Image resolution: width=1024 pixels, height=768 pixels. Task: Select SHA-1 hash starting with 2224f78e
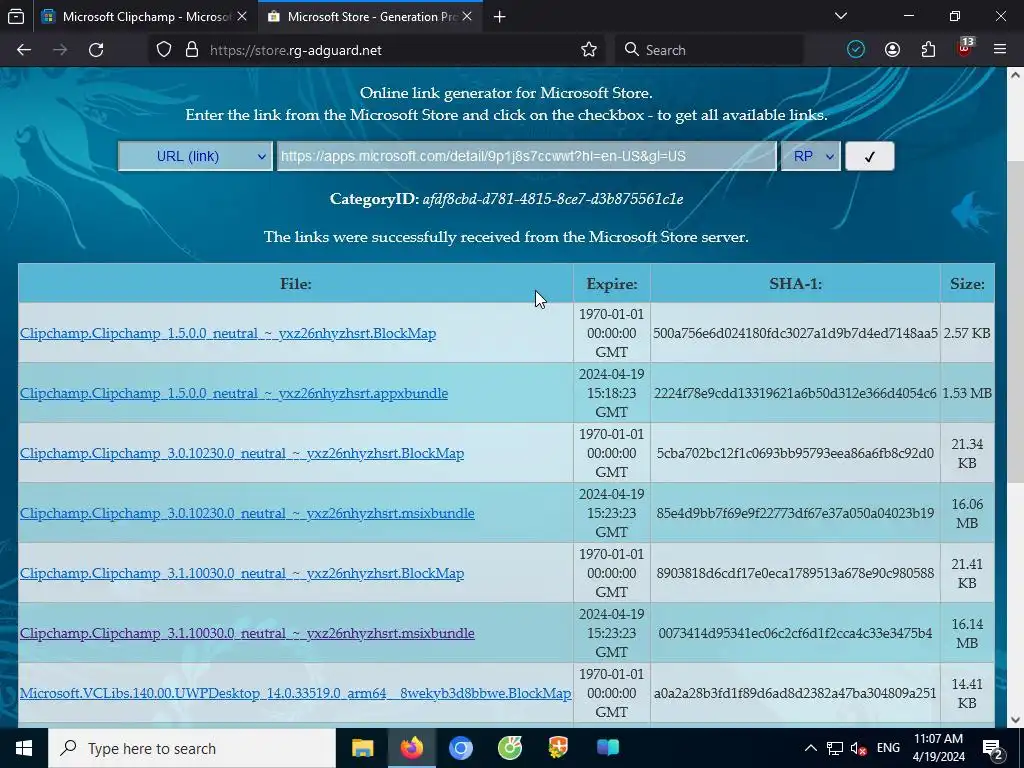pyautogui.click(x=795, y=393)
